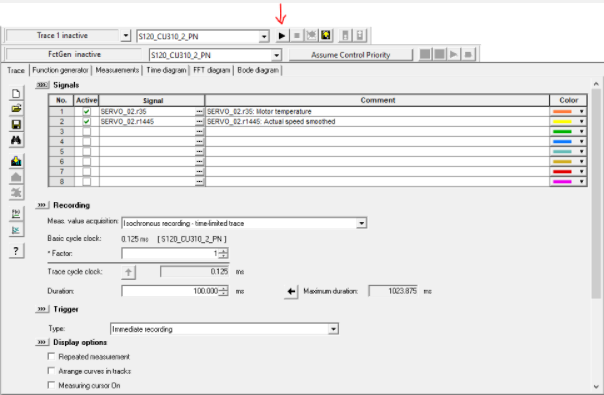Collapse the Display options section expander

coord(42,342)
